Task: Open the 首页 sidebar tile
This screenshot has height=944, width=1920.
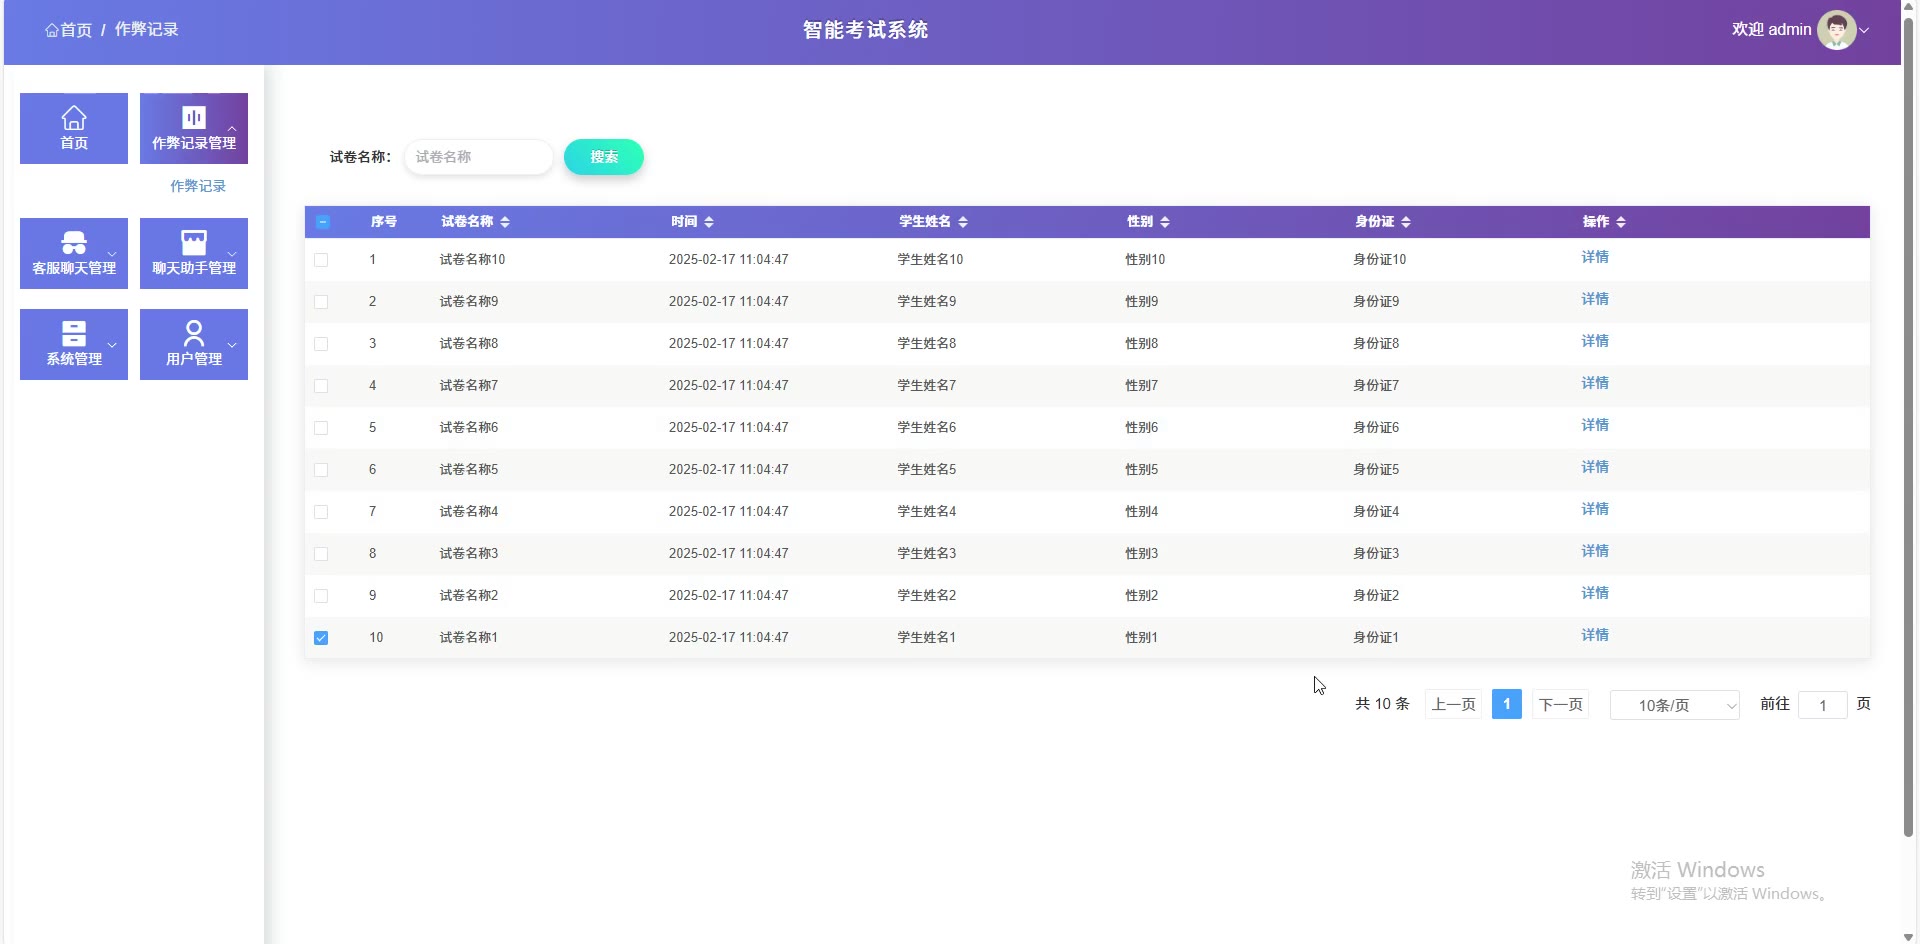Action: (x=74, y=128)
